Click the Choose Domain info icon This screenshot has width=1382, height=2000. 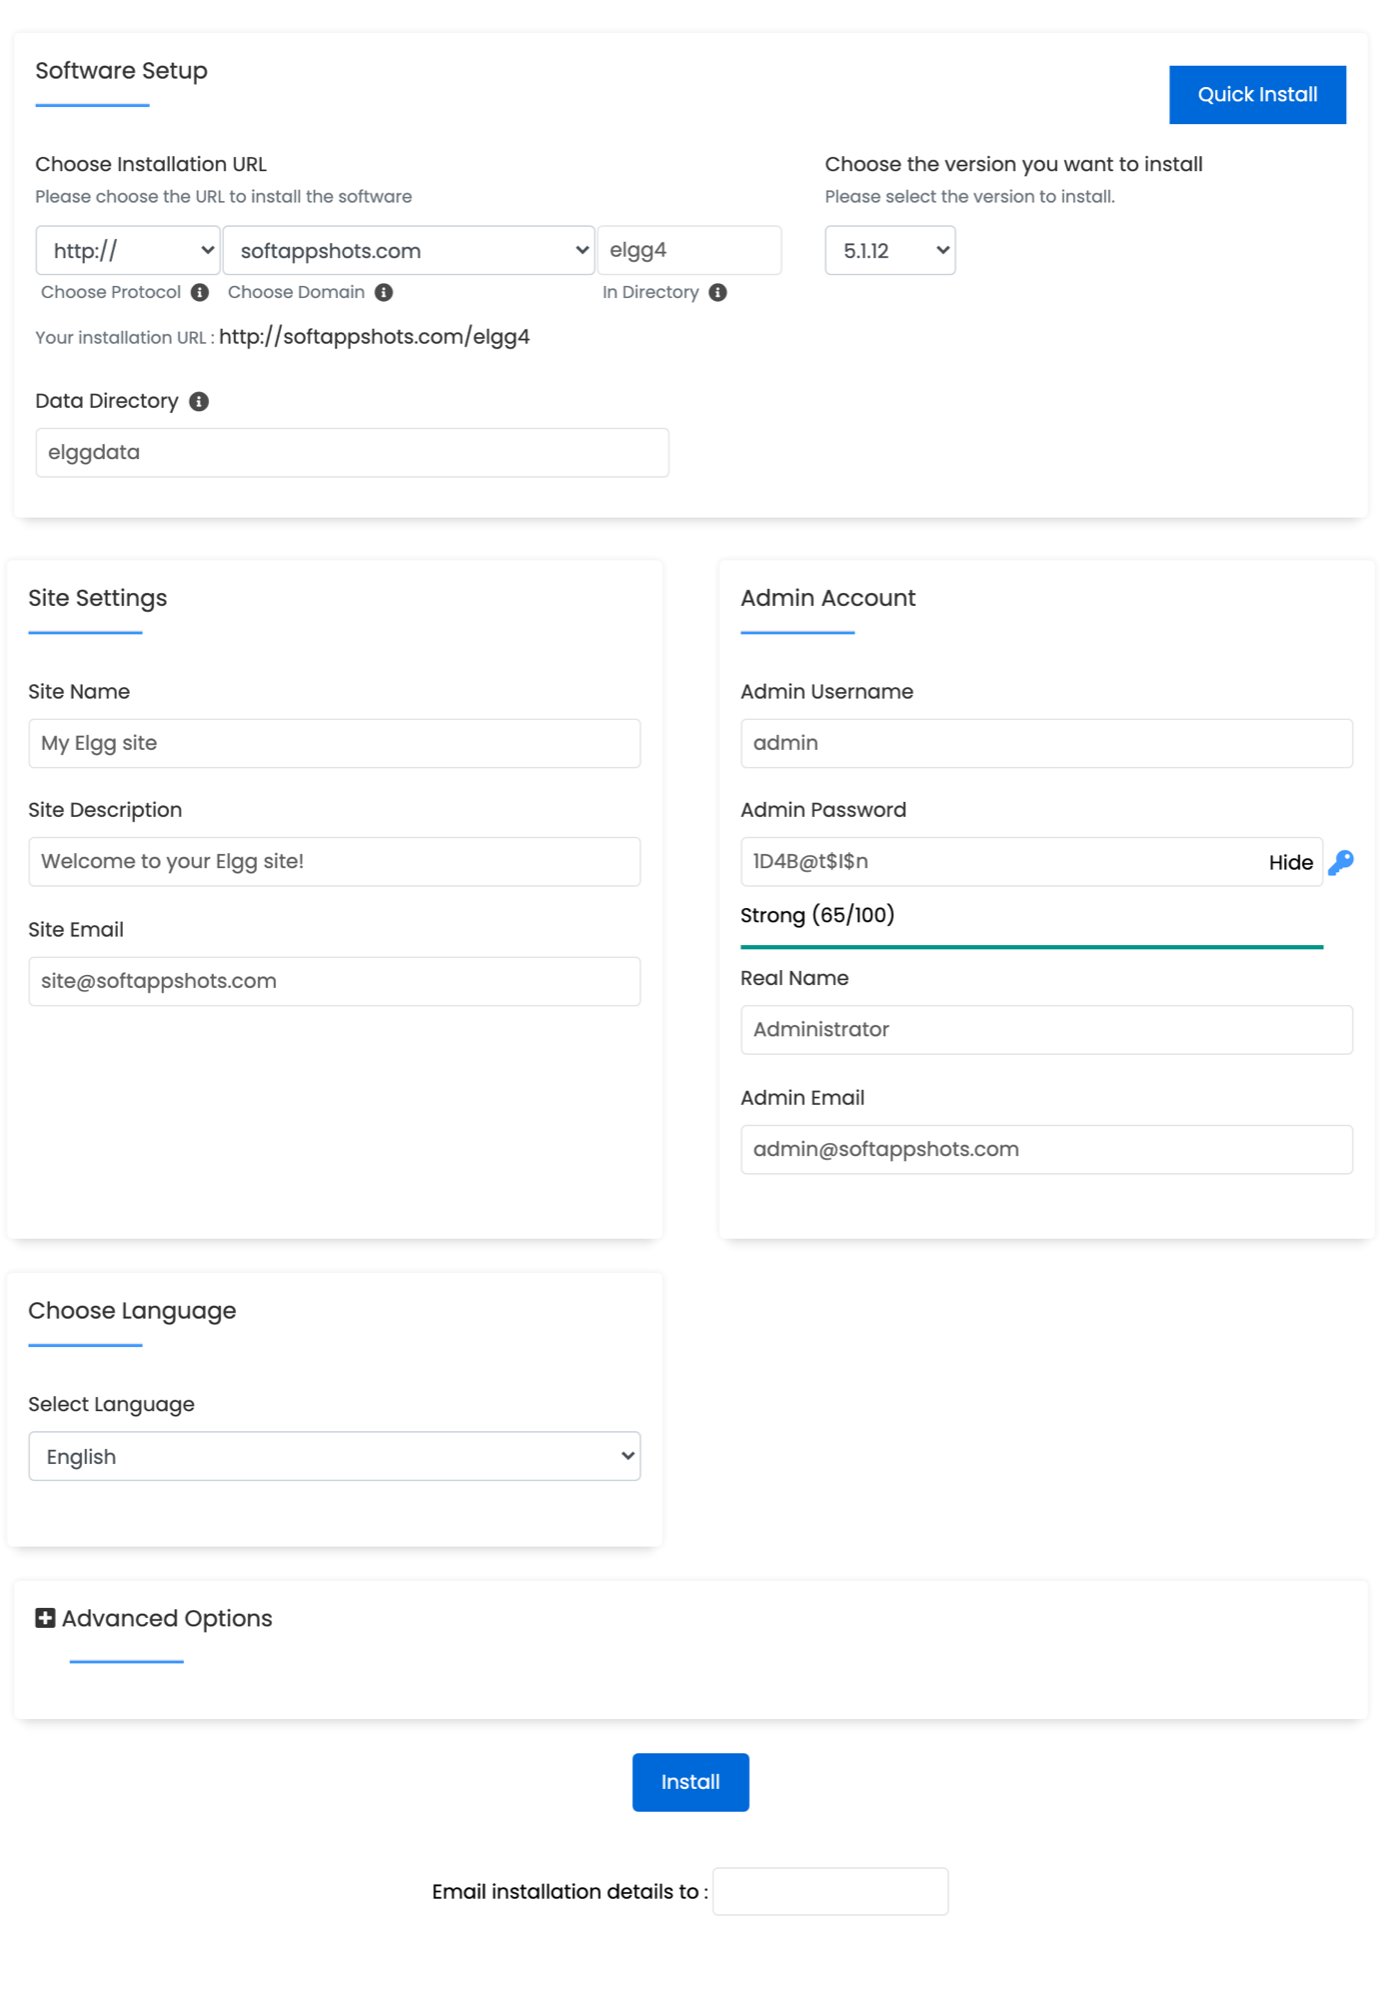[x=384, y=292]
